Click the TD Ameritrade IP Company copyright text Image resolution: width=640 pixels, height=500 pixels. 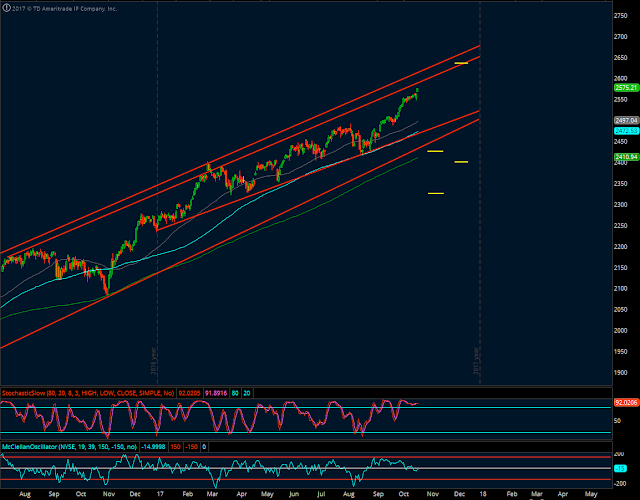coord(64,9)
